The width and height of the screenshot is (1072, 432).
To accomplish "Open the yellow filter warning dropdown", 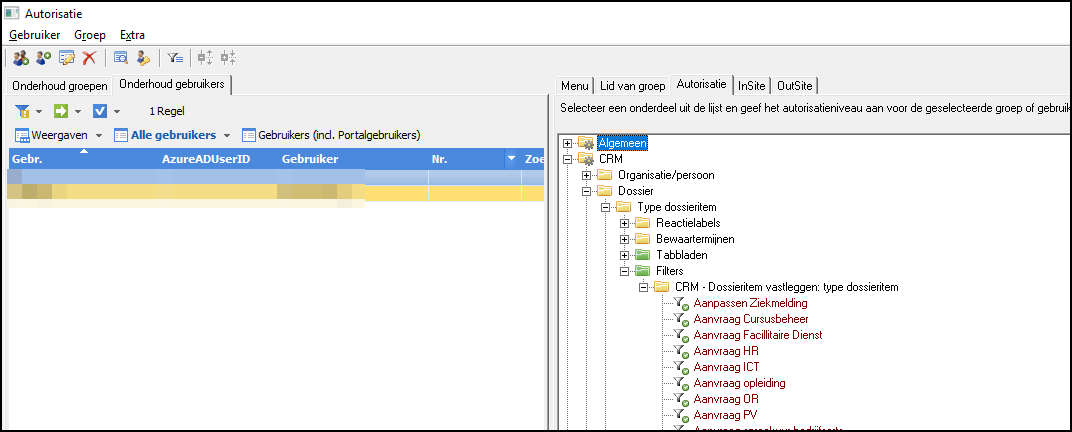I will tap(39, 111).
